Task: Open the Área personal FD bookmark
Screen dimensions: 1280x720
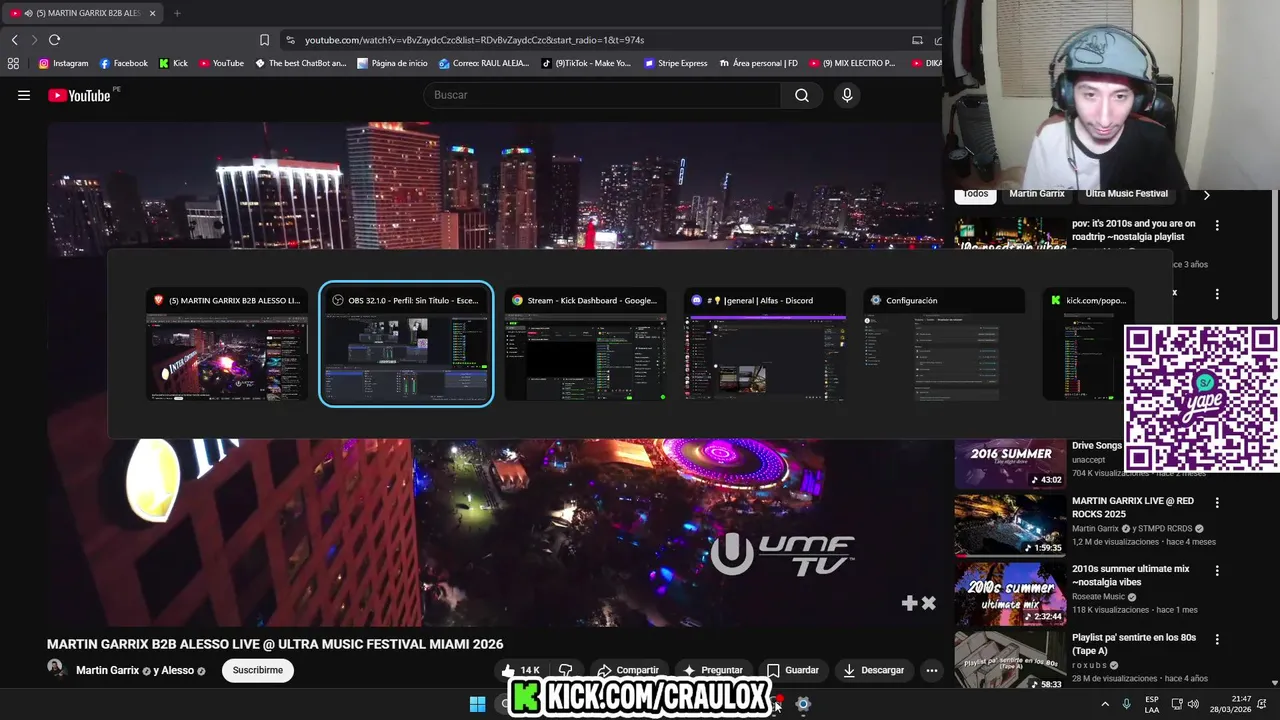Action: [758, 63]
